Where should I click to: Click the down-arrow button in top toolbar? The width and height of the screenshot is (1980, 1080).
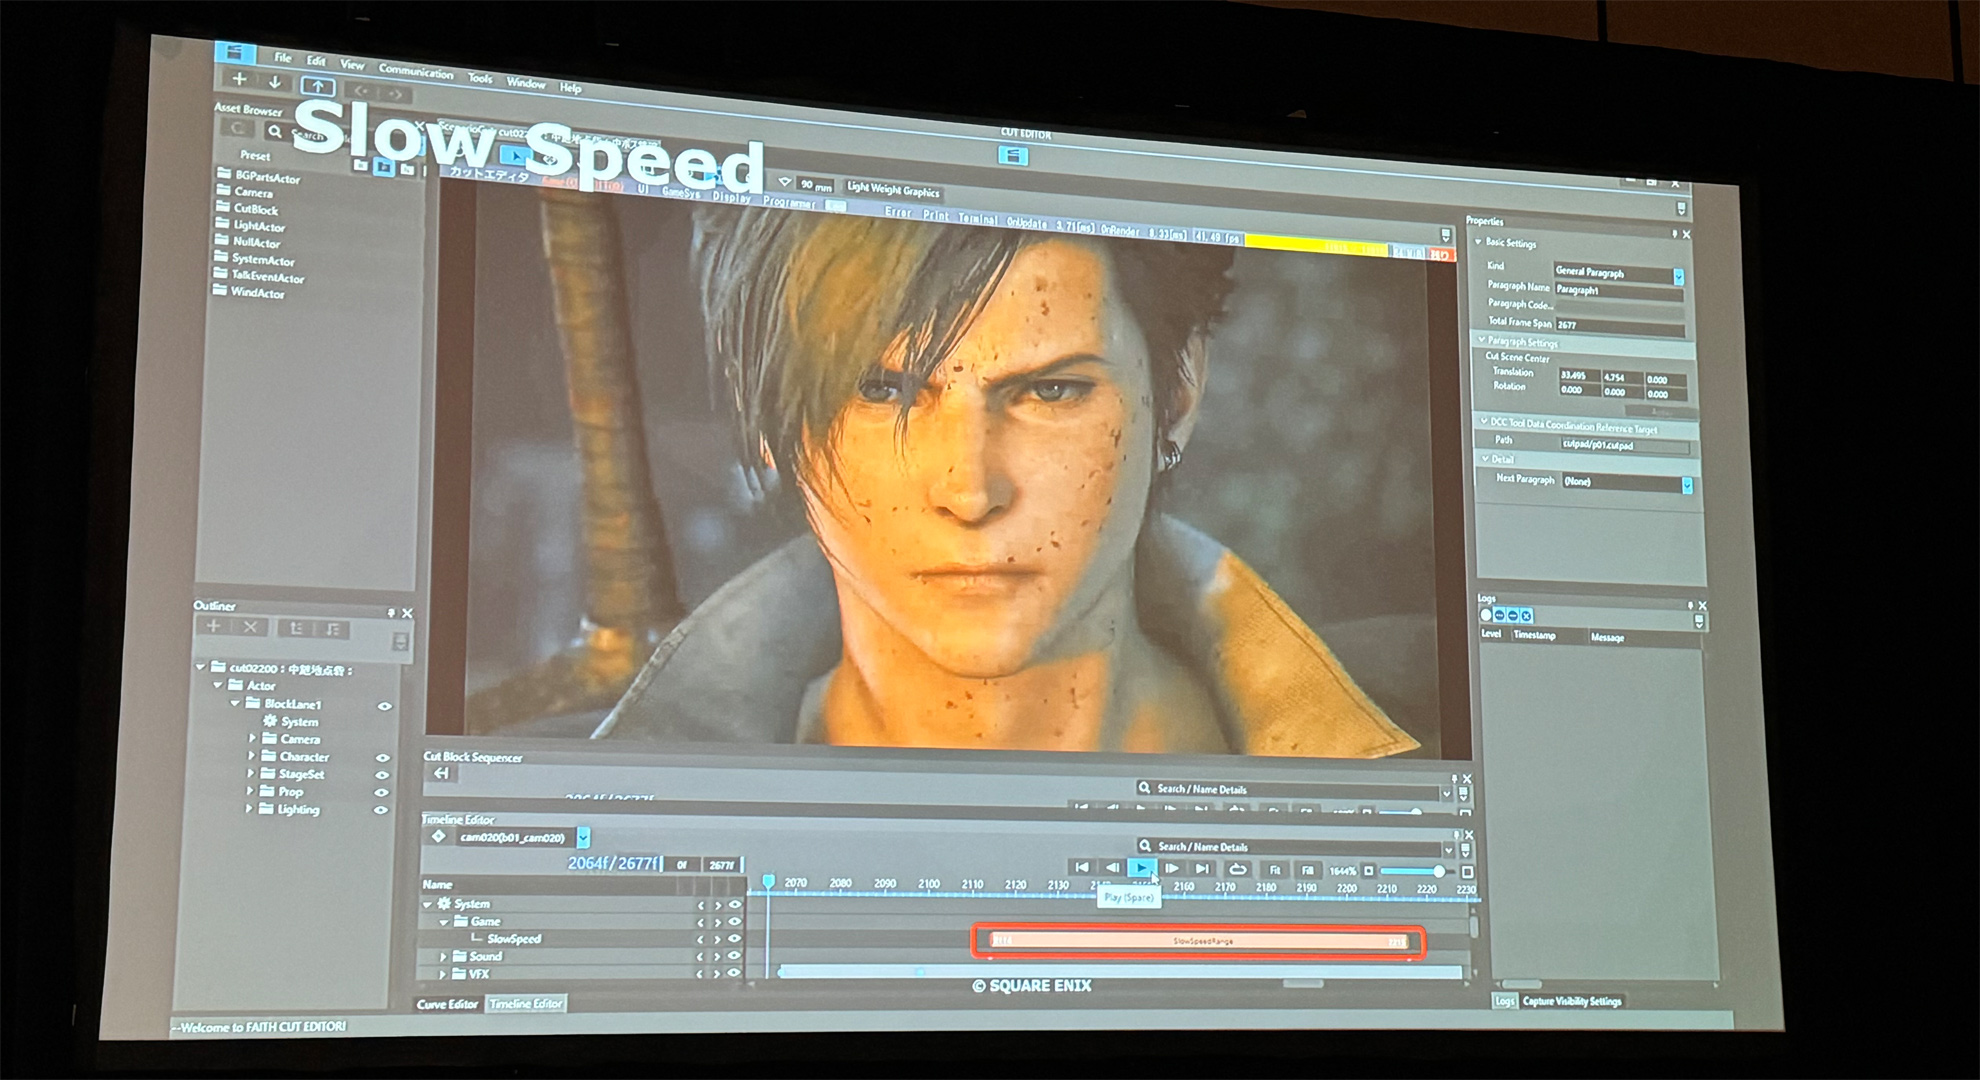click(x=275, y=82)
